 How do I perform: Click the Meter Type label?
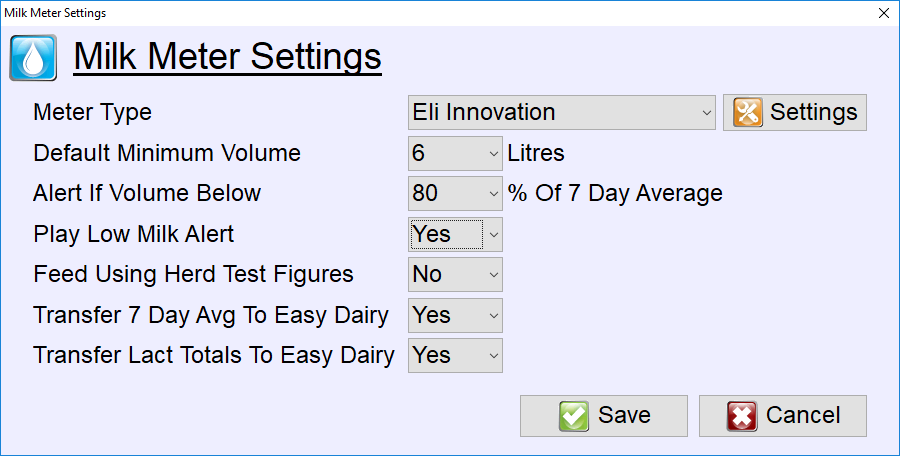point(92,112)
